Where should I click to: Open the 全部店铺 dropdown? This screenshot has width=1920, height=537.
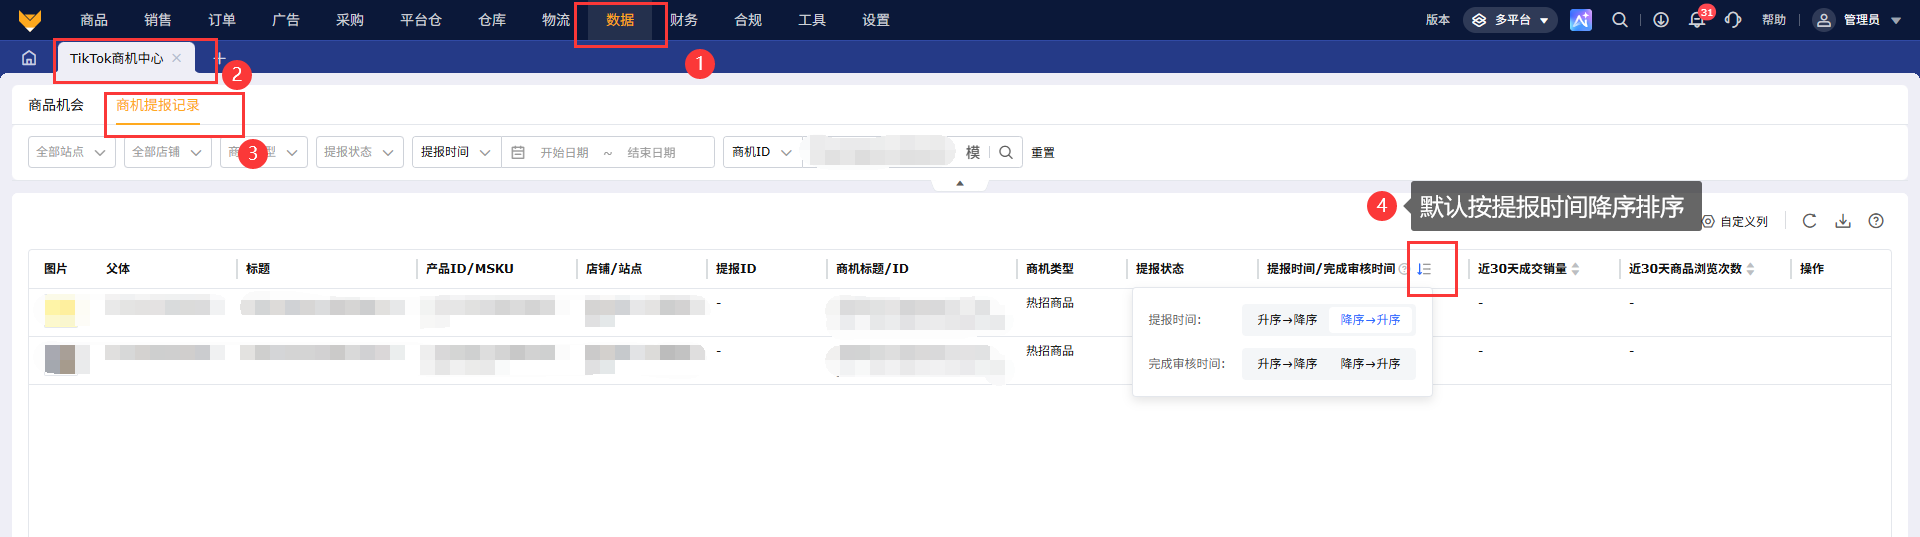click(168, 152)
